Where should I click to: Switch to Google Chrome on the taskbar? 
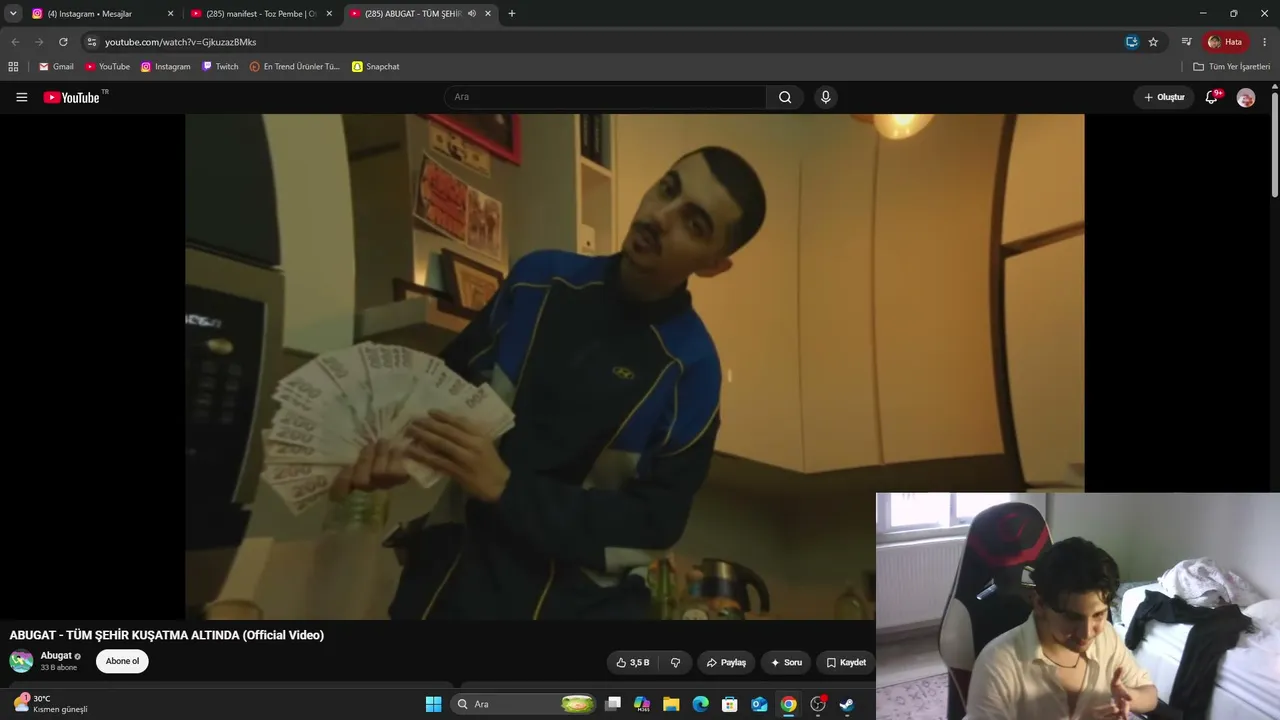788,704
